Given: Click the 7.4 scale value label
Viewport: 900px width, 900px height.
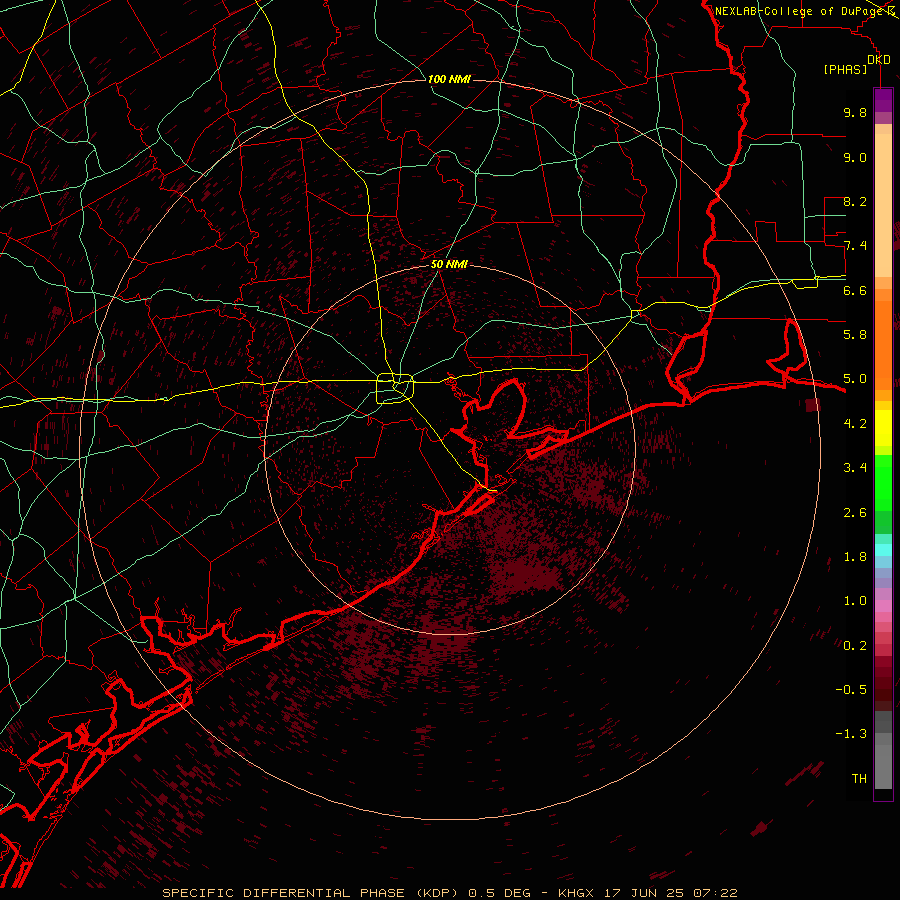Looking at the screenshot, I should click(855, 246).
